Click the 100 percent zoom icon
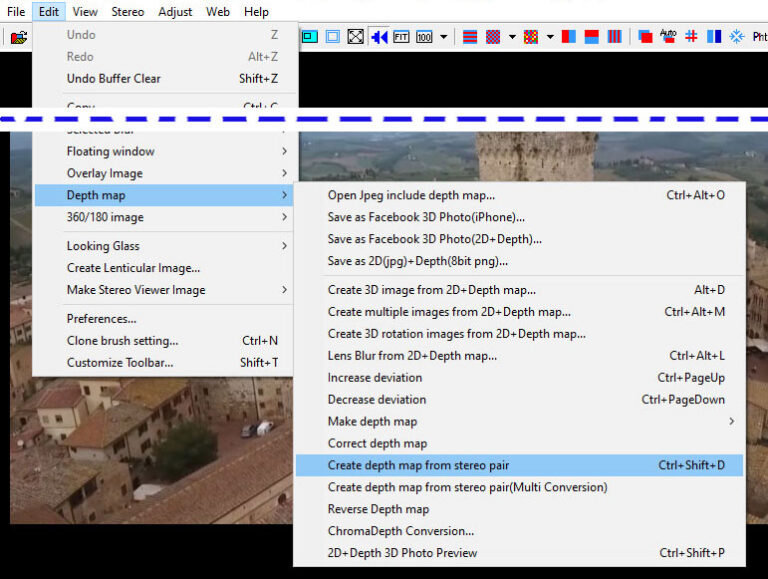The width and height of the screenshot is (768, 579). coord(424,37)
